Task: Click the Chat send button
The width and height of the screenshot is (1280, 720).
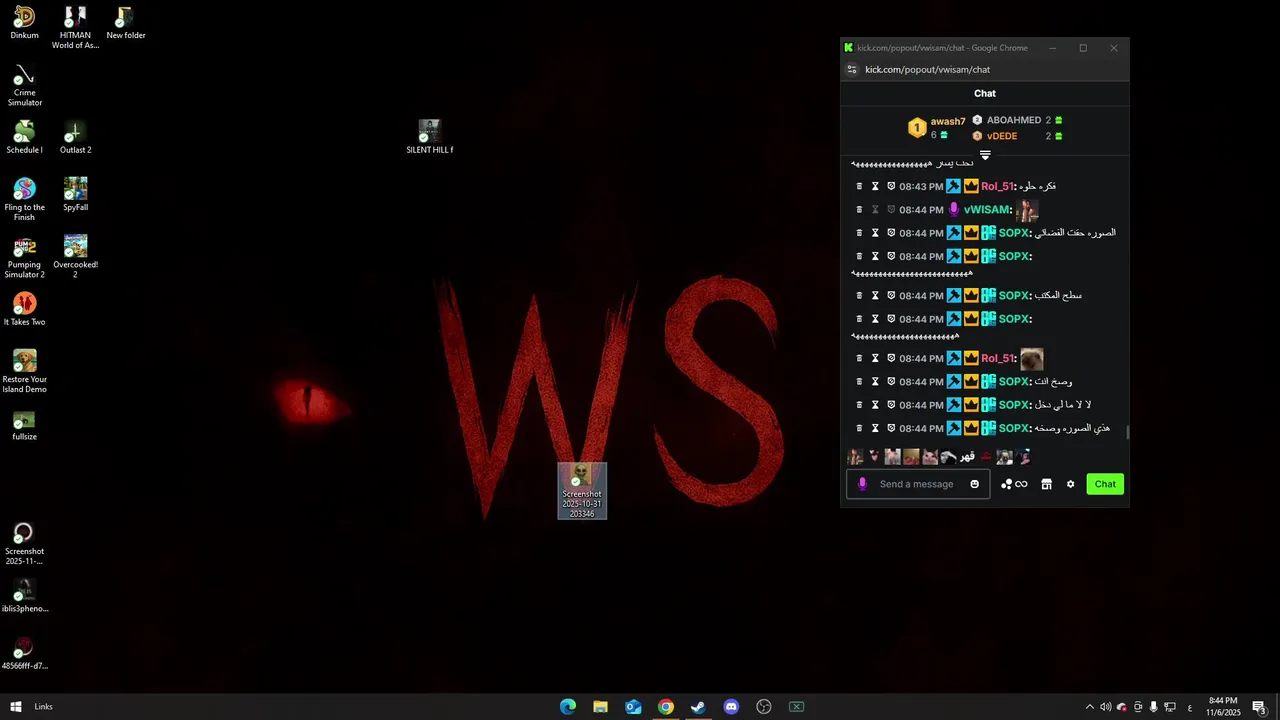Action: 1105,484
